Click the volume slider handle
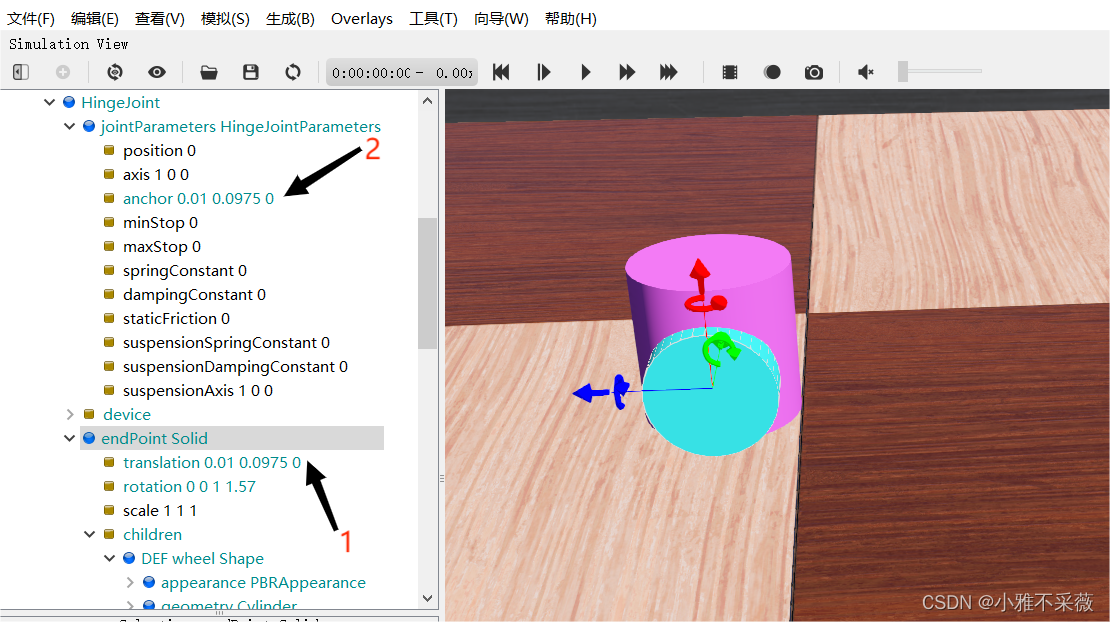1110x622 pixels. [x=903, y=71]
